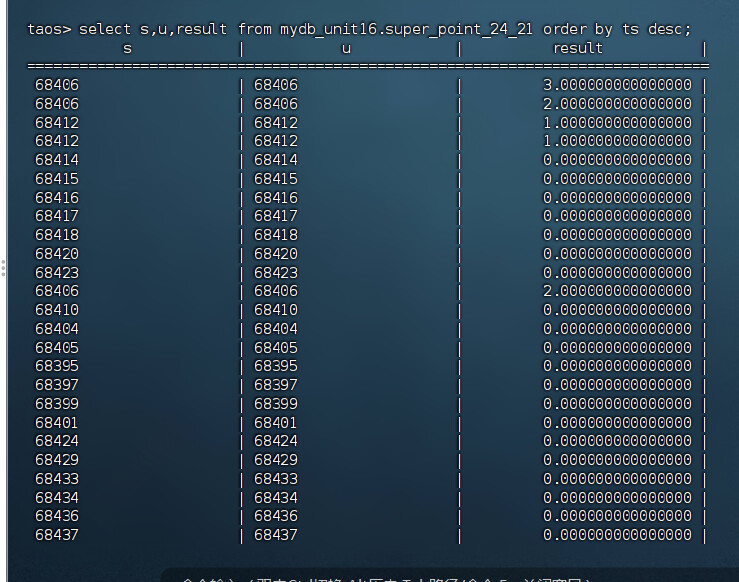Click 68415 in the u column
Image resolution: width=739 pixels, height=582 pixels.
click(x=276, y=179)
